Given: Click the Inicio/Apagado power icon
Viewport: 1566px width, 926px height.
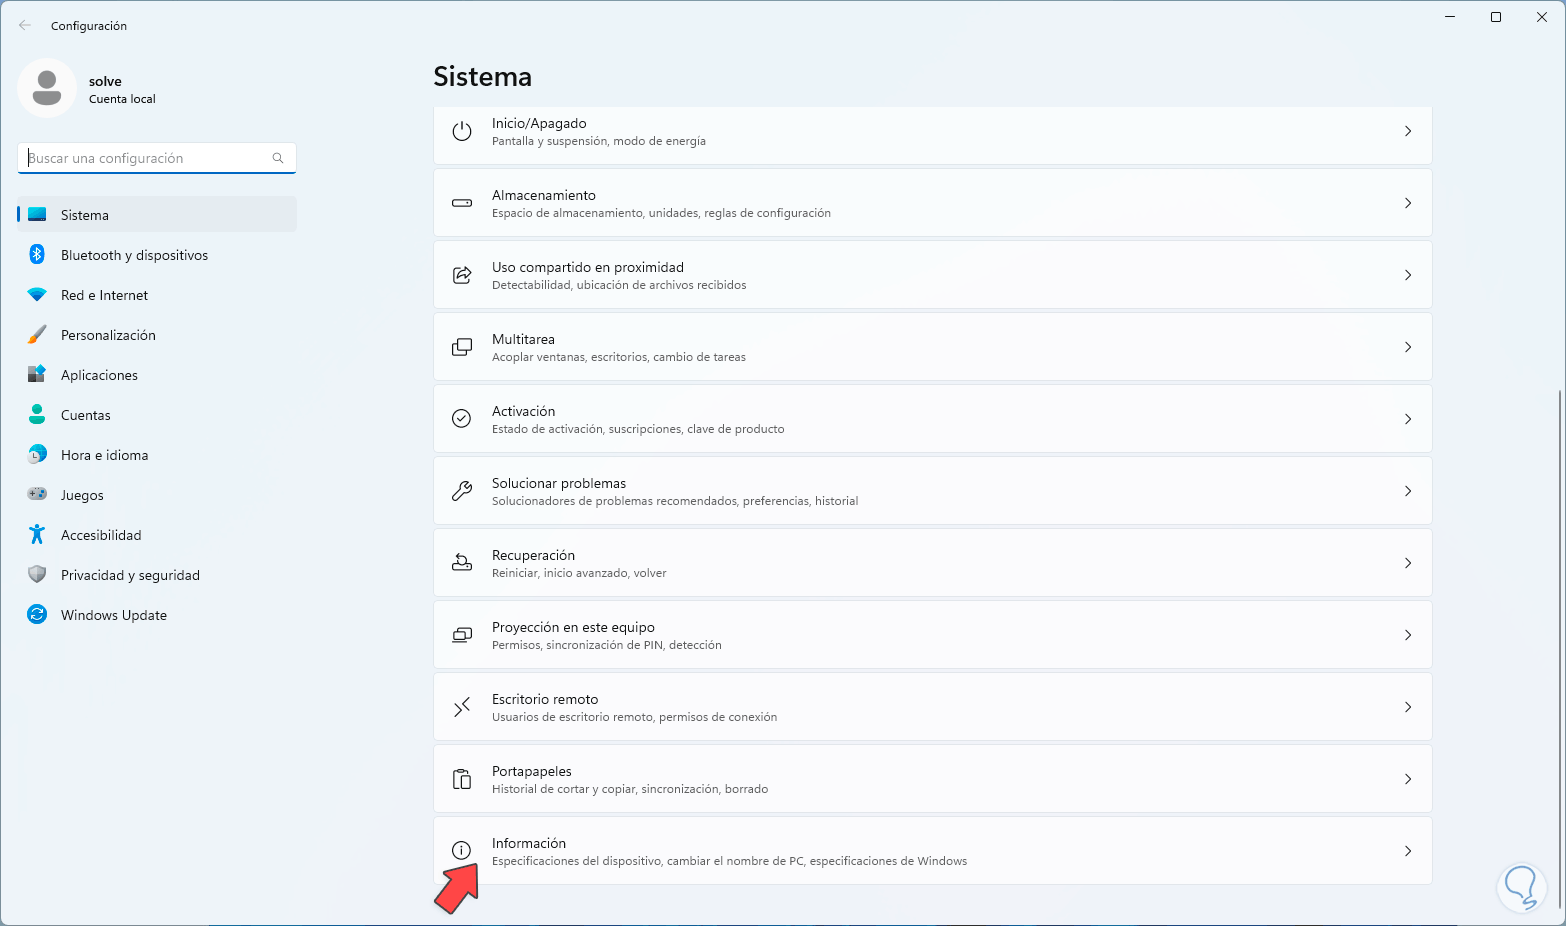Looking at the screenshot, I should pyautogui.click(x=462, y=131).
